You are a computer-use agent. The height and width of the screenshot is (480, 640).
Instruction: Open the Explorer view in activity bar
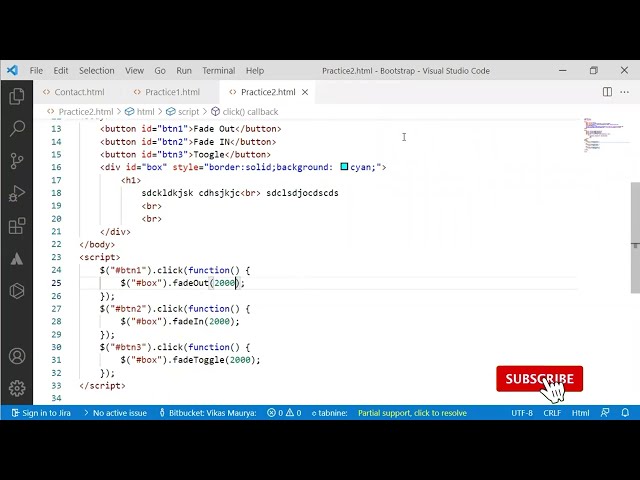(17, 96)
